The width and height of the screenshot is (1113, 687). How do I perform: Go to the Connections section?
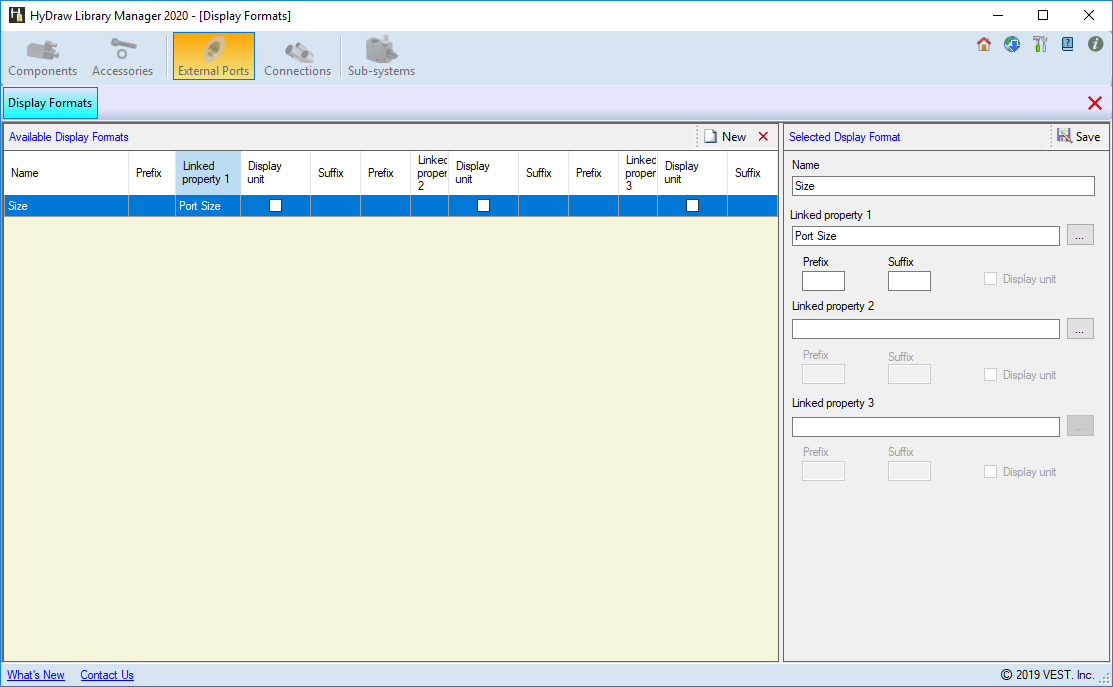click(297, 57)
